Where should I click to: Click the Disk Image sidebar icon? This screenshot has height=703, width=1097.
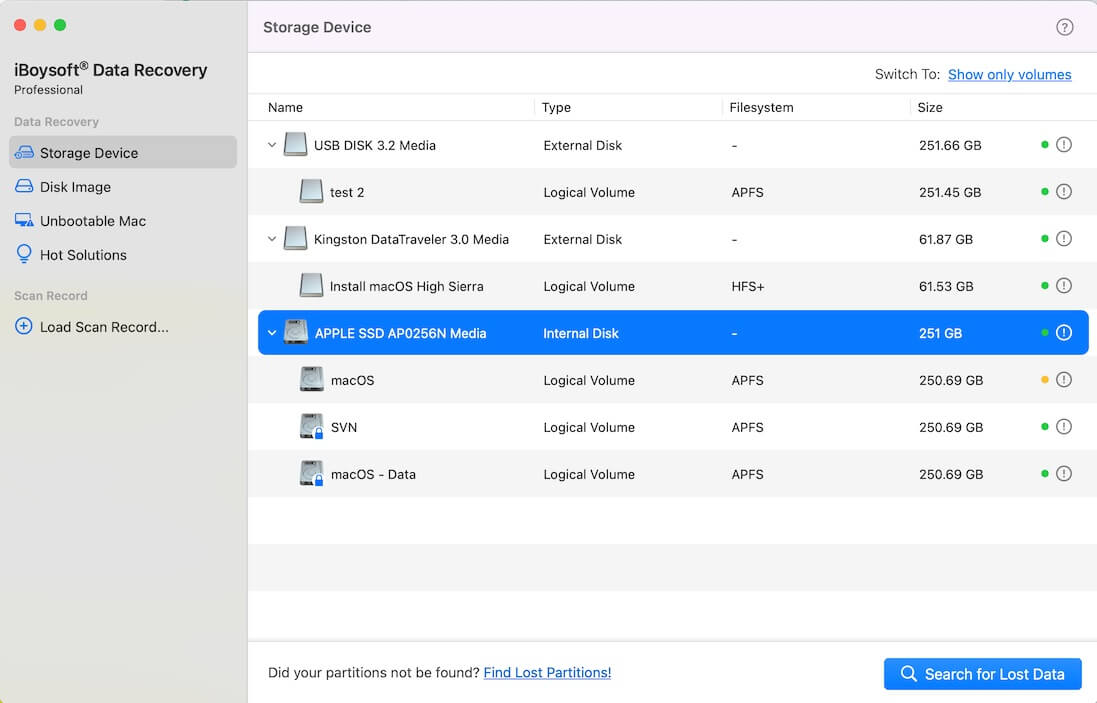(24, 187)
